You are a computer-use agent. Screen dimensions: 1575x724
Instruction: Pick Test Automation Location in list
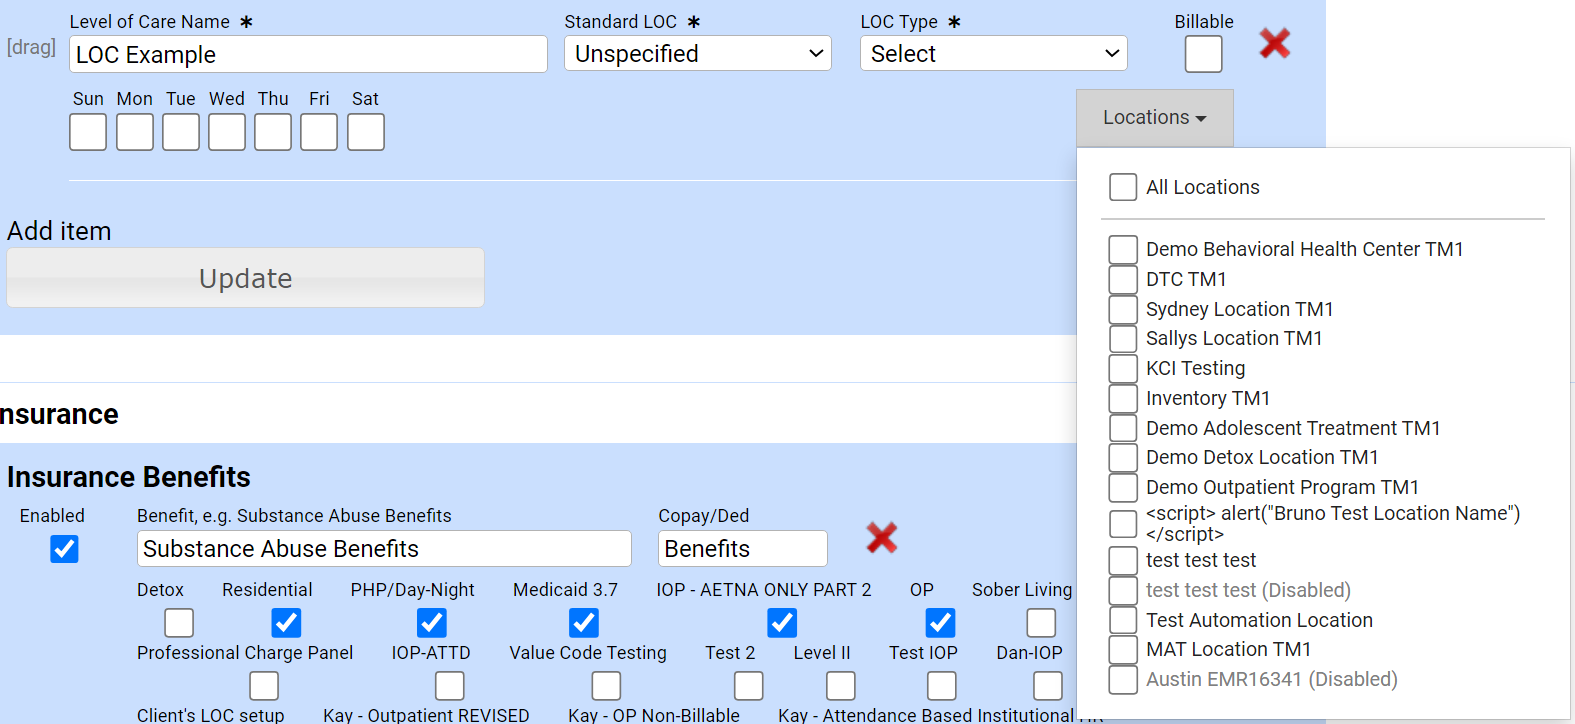coord(1123,620)
